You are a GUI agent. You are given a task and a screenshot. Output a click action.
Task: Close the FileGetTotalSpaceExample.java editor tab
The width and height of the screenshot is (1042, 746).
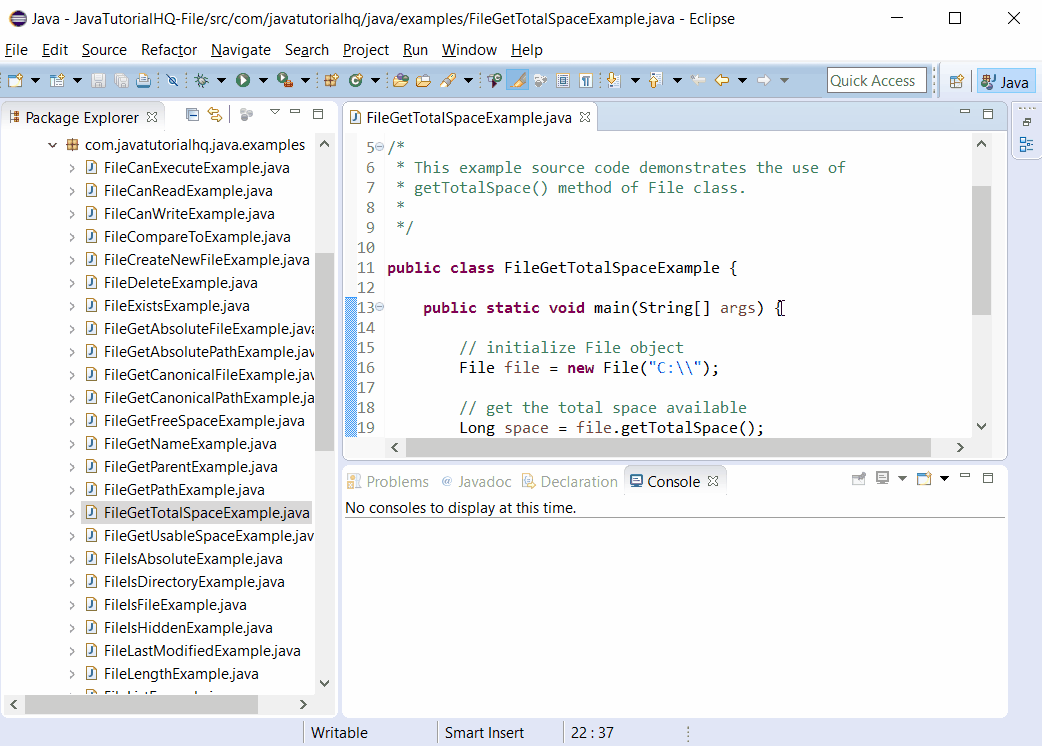click(x=585, y=117)
